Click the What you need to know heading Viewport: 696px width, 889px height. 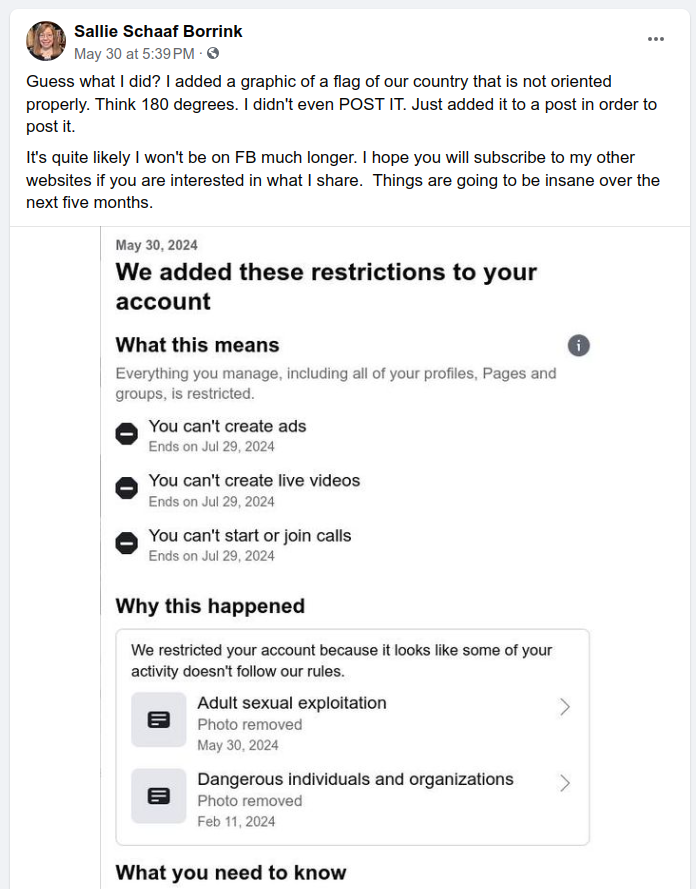tap(231, 872)
